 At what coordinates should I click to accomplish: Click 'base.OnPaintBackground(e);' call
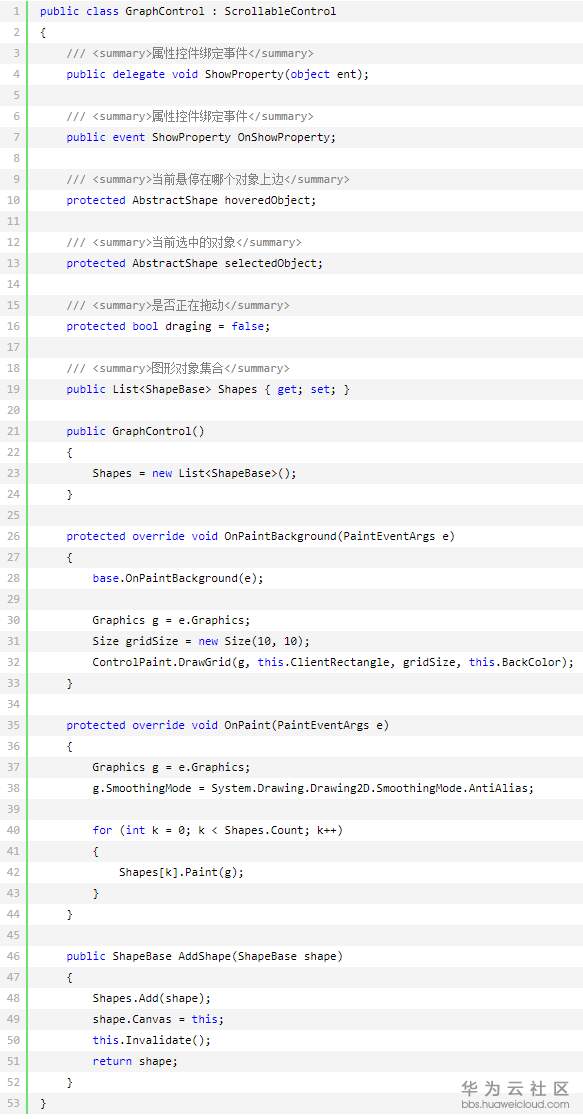tap(178, 578)
